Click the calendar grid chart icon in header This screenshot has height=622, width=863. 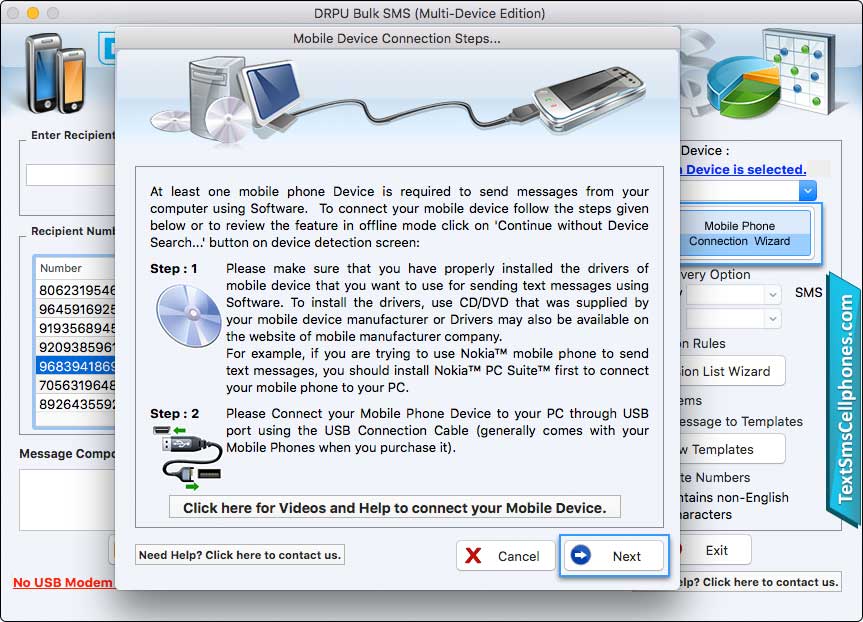801,72
